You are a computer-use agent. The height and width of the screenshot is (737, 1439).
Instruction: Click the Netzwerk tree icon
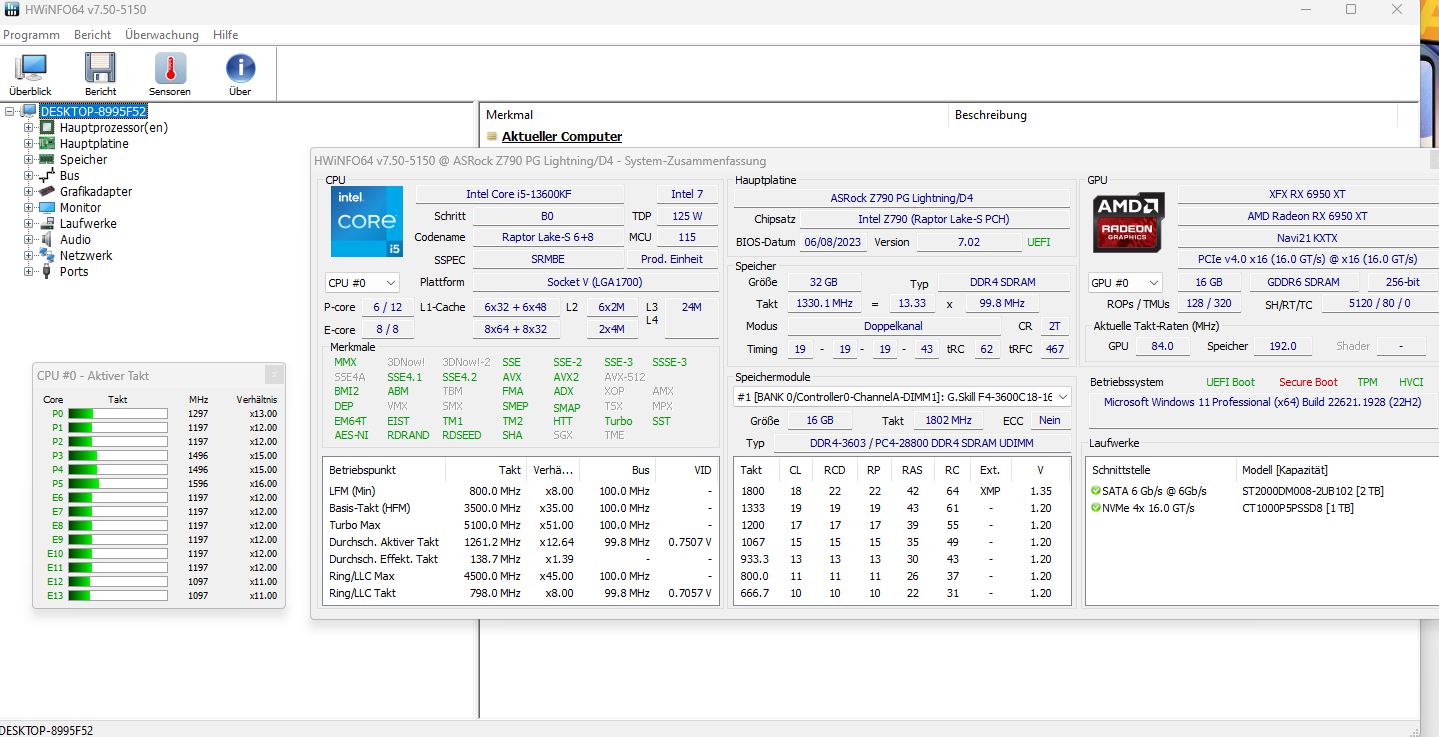[x=46, y=256]
